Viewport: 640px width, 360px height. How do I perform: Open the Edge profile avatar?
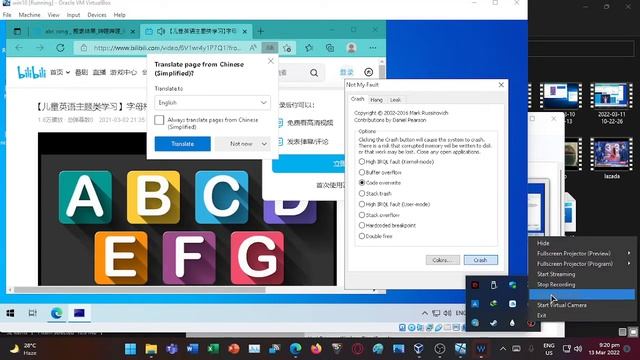click(x=351, y=48)
